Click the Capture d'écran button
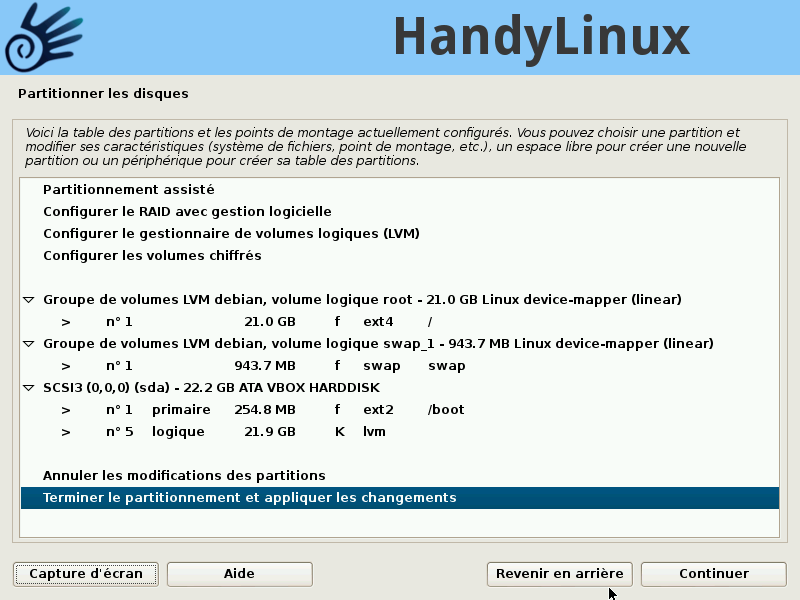 click(x=86, y=574)
